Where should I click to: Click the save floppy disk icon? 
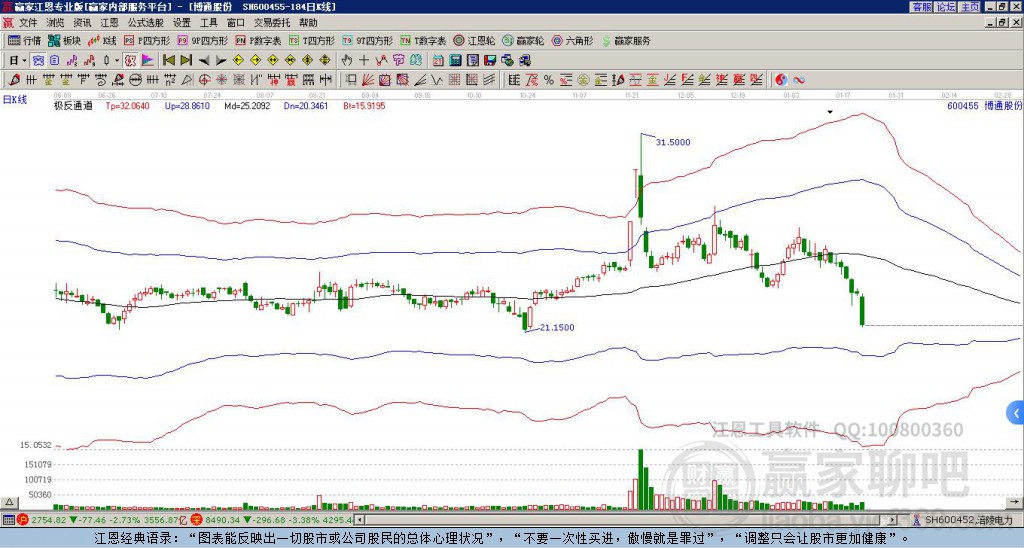click(490, 61)
